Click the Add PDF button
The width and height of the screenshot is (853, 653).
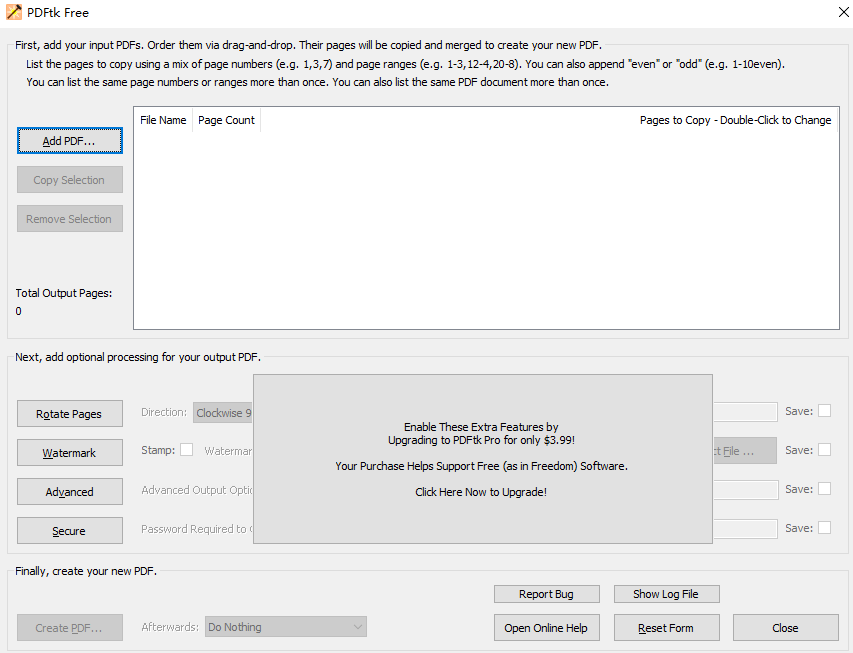(69, 141)
